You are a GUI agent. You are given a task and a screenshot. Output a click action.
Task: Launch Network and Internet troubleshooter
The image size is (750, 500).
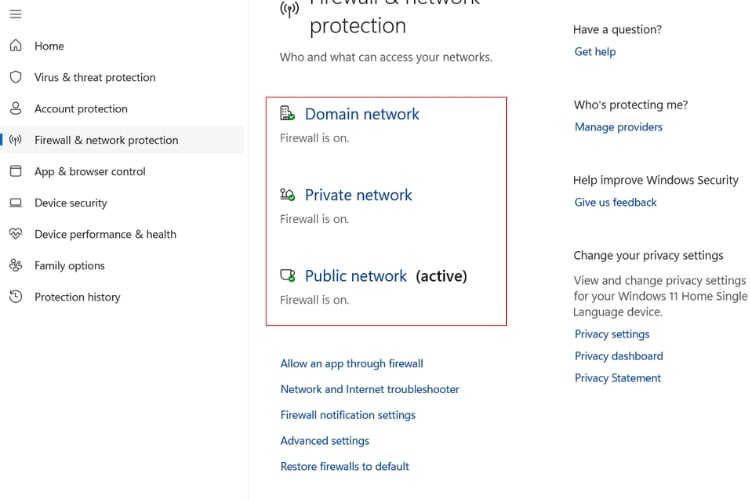[x=370, y=389]
